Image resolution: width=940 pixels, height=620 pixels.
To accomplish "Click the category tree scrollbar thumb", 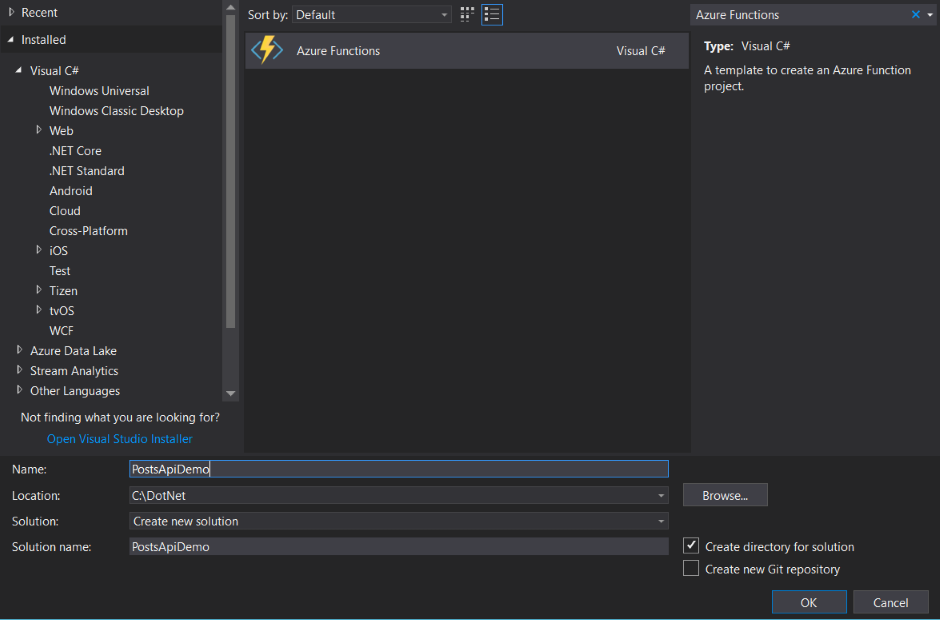I will [x=230, y=171].
